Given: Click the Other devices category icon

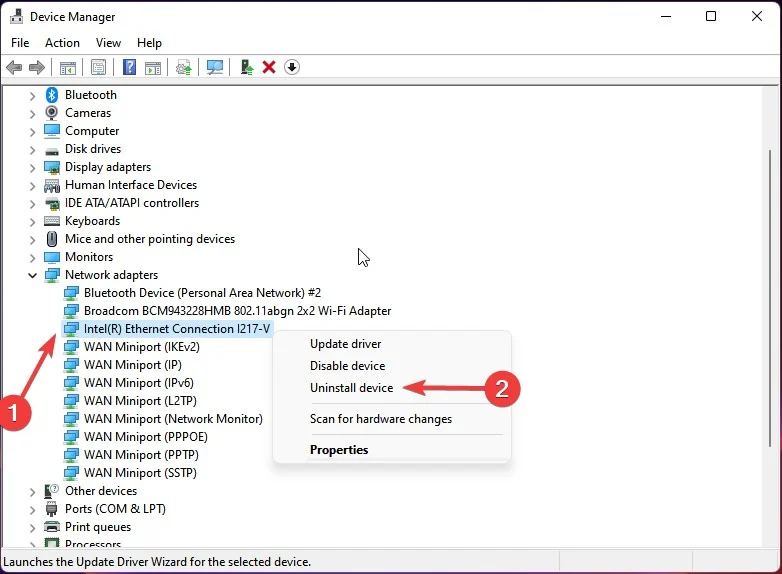Looking at the screenshot, I should pyautogui.click(x=51, y=491).
